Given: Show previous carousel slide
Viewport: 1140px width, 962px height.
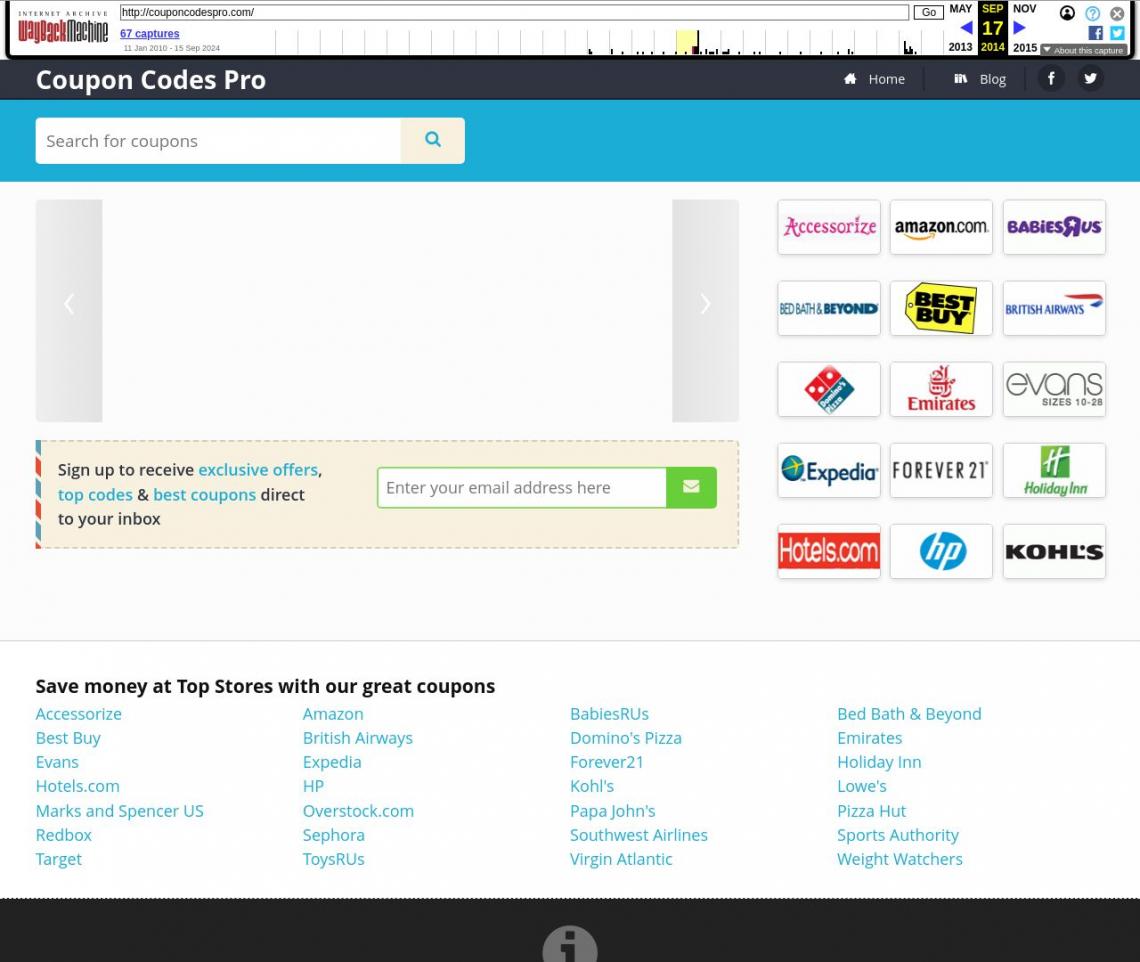Looking at the screenshot, I should point(69,310).
